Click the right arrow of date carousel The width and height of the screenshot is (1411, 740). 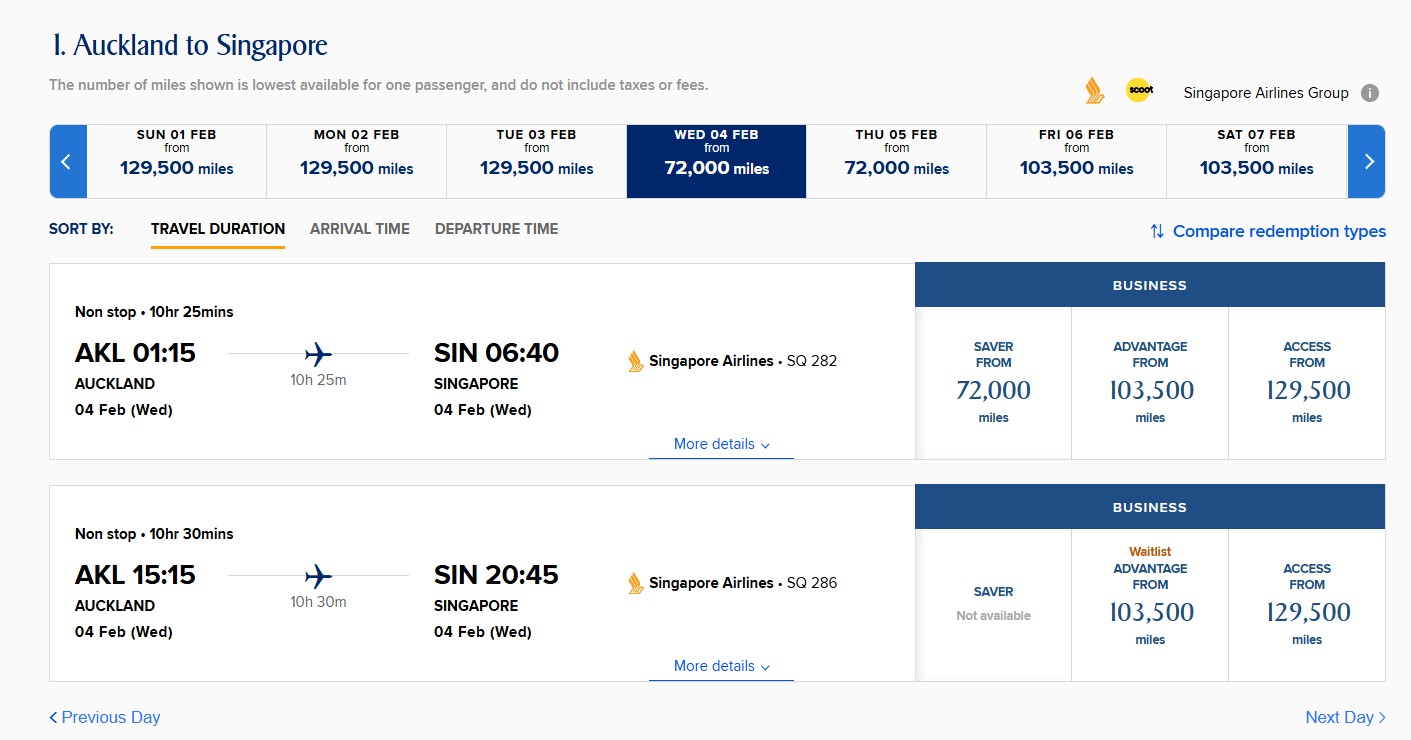(1368, 161)
